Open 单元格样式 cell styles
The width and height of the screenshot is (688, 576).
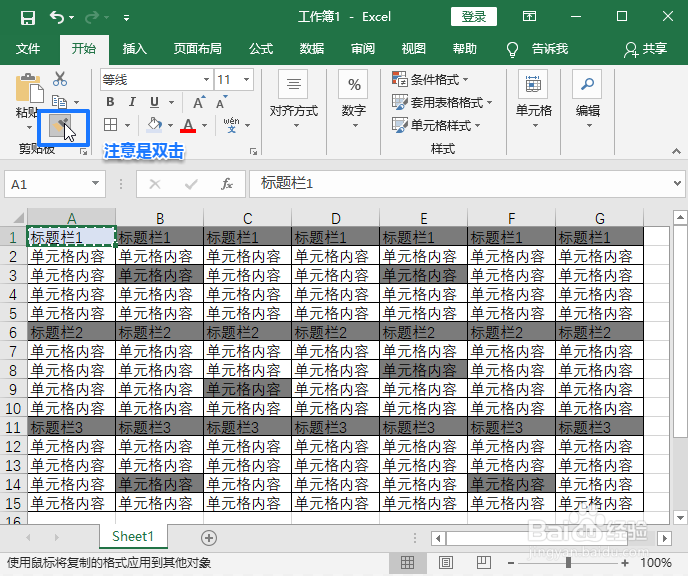(437, 125)
